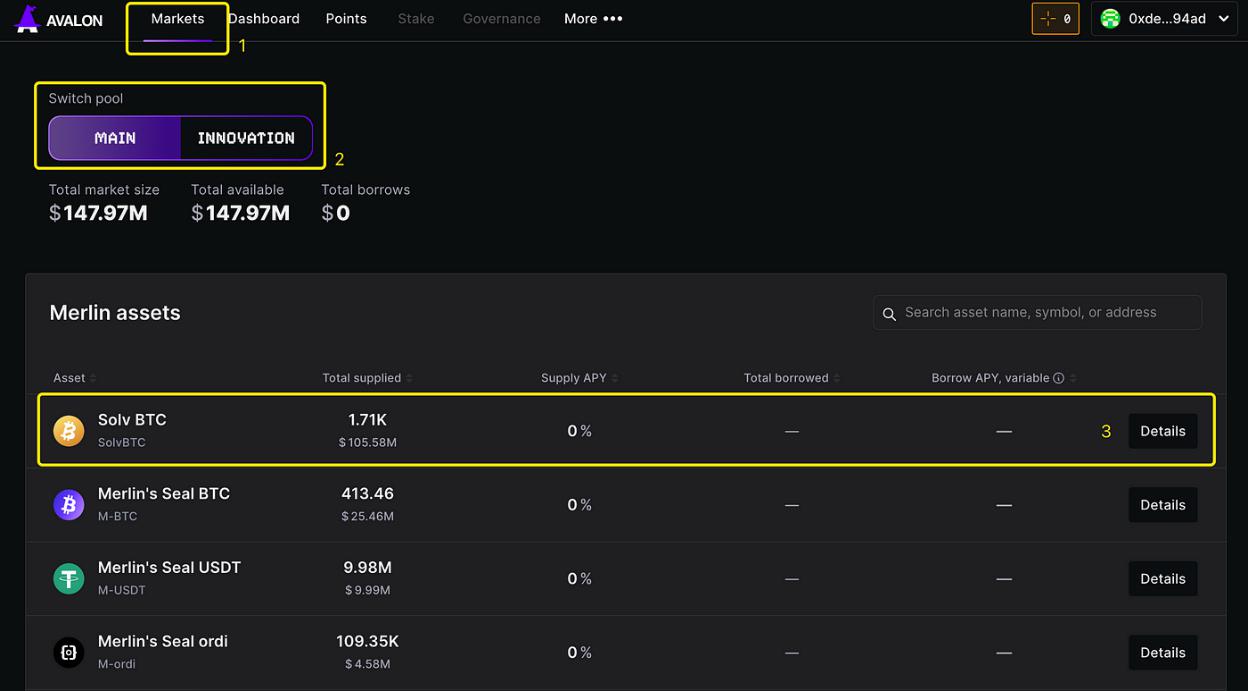Viewport: 1248px width, 691px height.
Task: Click the 9.98M total supplied value
Action: (x=367, y=568)
